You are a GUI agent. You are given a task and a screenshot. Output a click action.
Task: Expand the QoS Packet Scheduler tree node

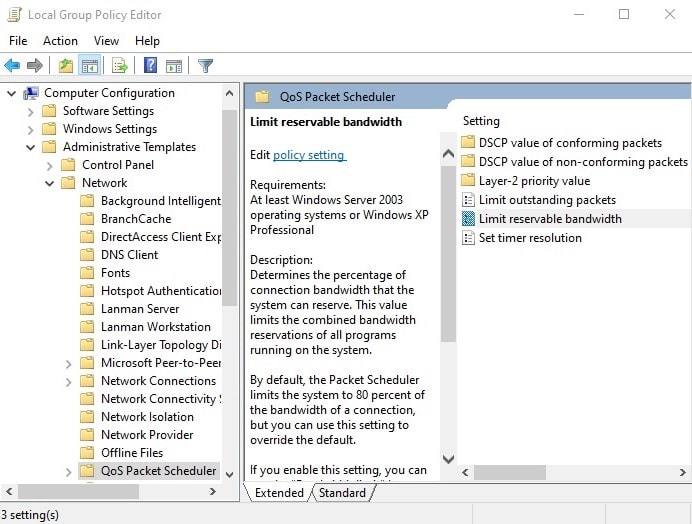tap(68, 472)
